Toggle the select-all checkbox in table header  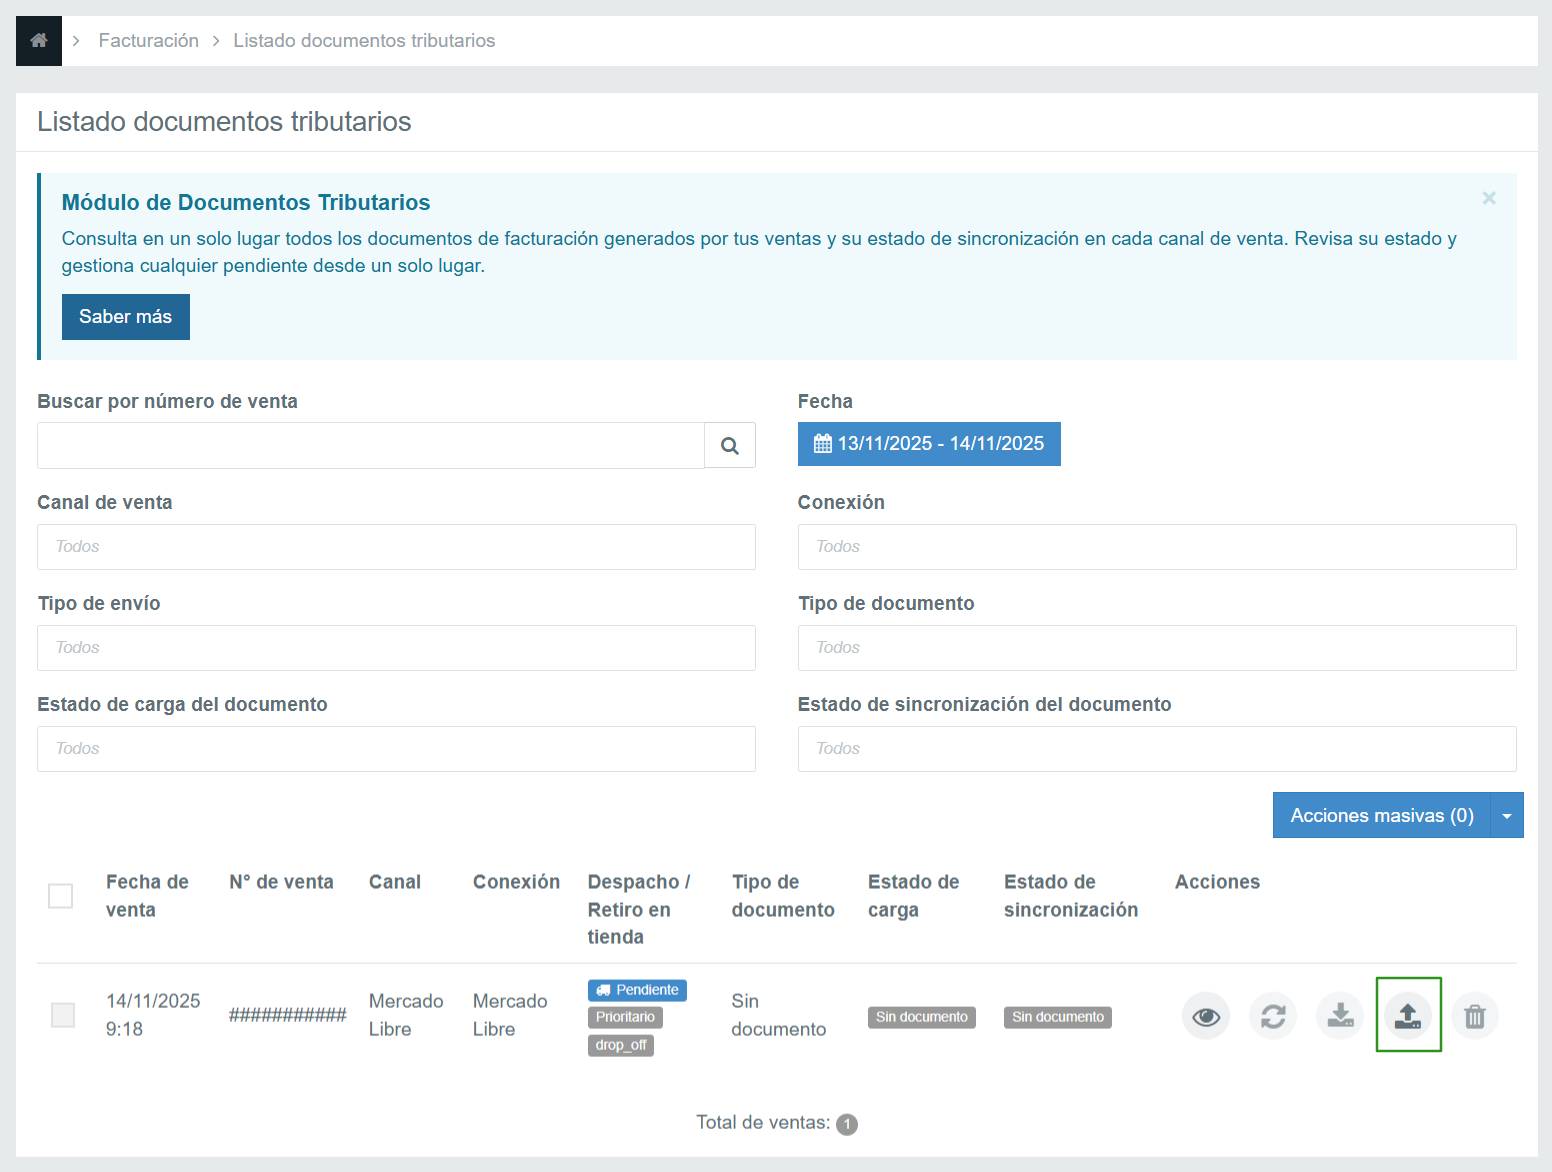coord(61,896)
